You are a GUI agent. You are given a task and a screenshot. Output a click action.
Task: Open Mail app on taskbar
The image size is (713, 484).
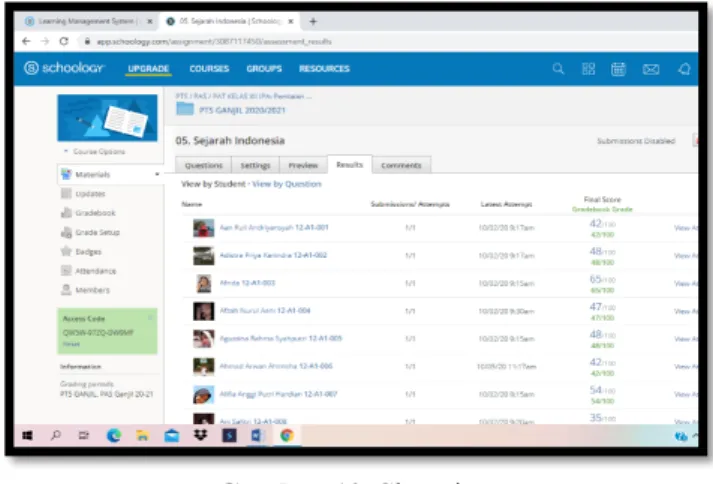point(171,436)
